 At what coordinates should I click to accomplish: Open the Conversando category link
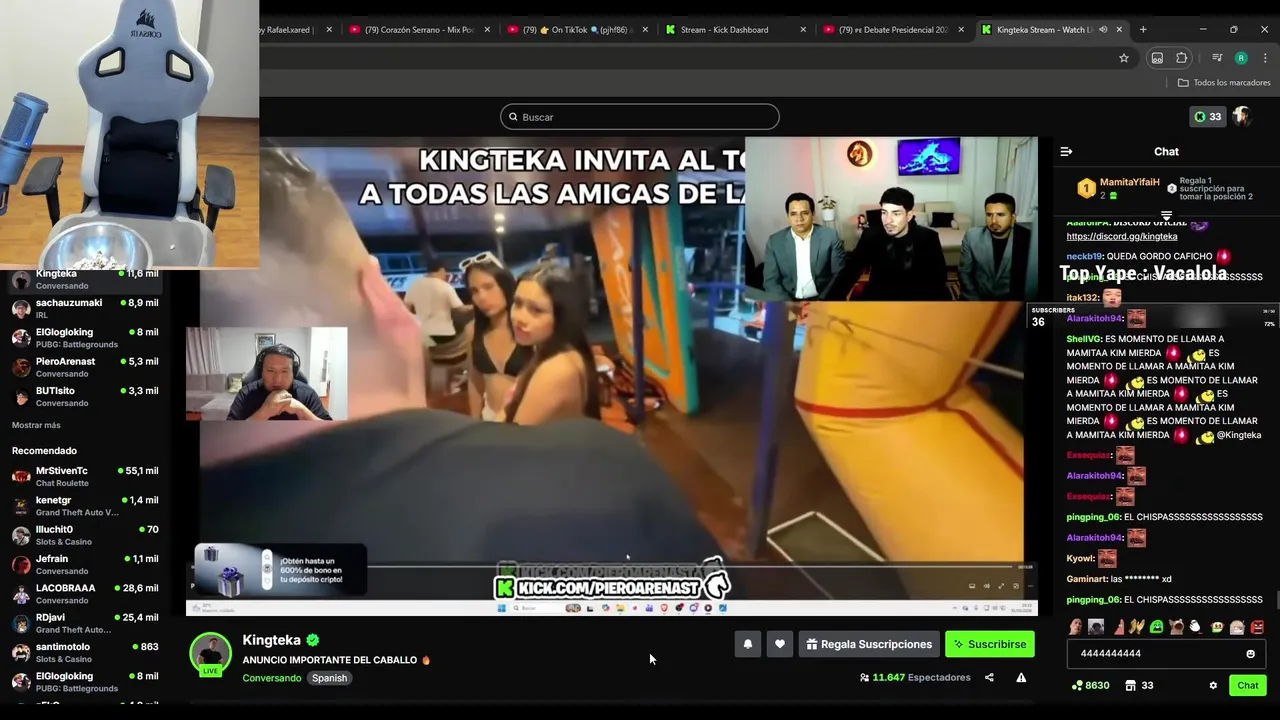tap(272, 678)
